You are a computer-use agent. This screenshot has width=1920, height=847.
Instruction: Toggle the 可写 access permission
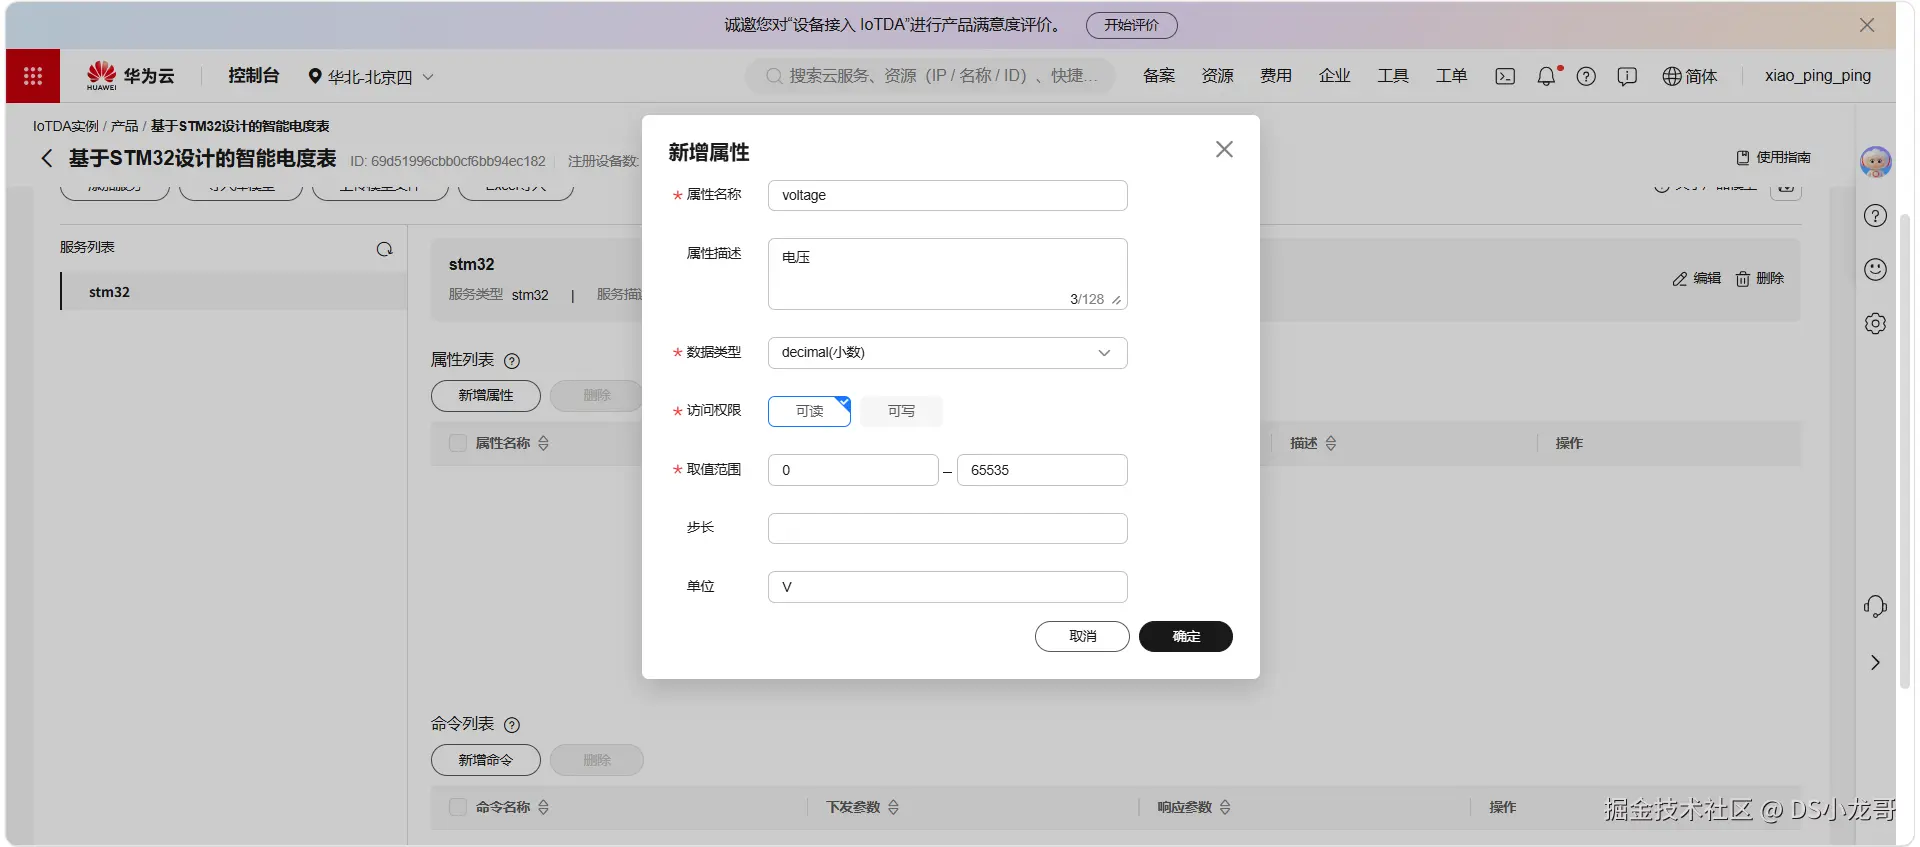coord(901,411)
